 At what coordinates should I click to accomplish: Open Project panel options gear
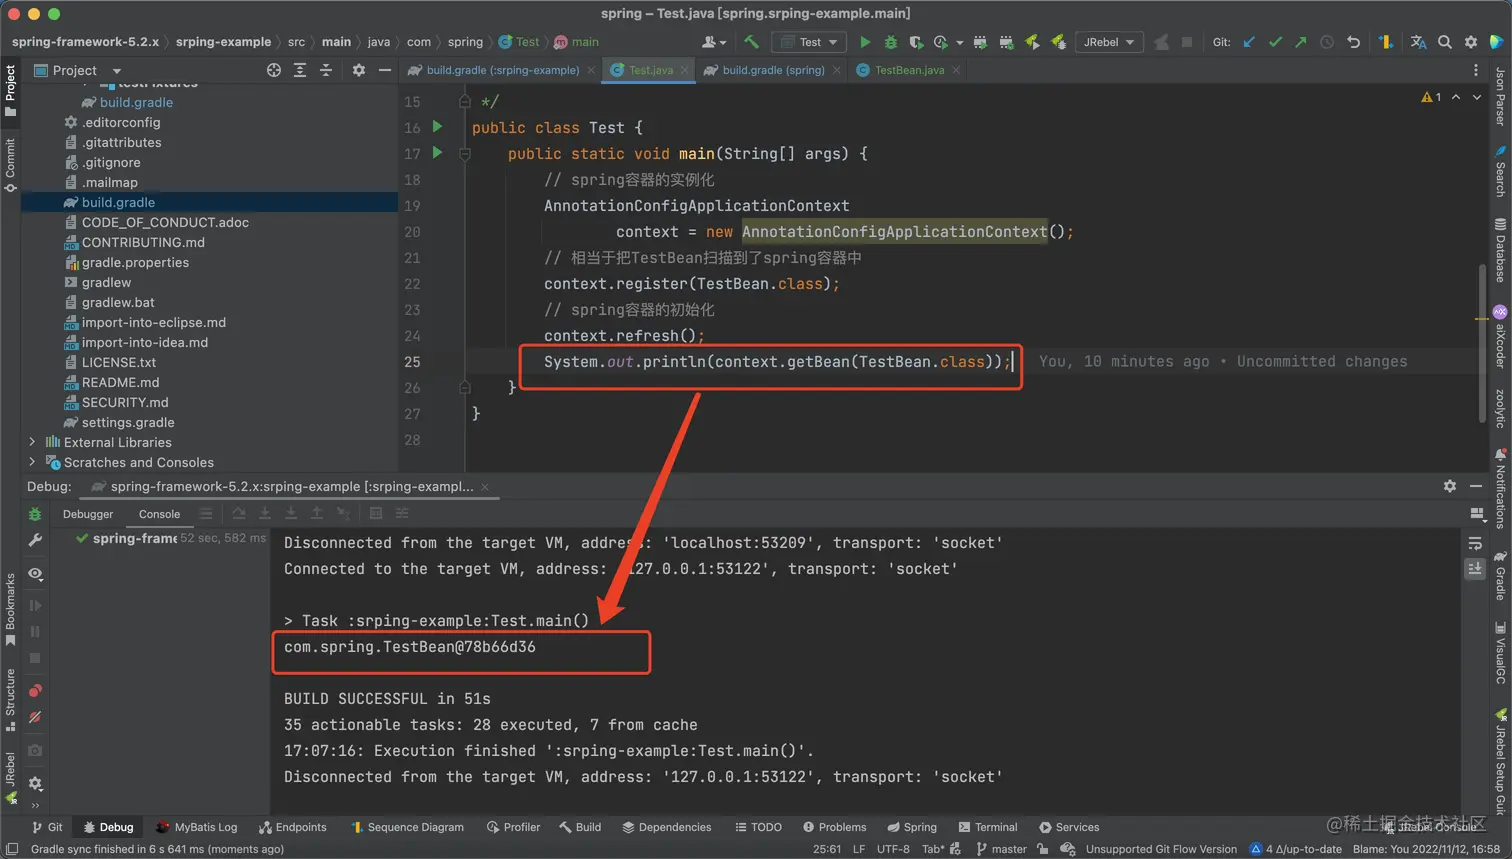(x=359, y=70)
